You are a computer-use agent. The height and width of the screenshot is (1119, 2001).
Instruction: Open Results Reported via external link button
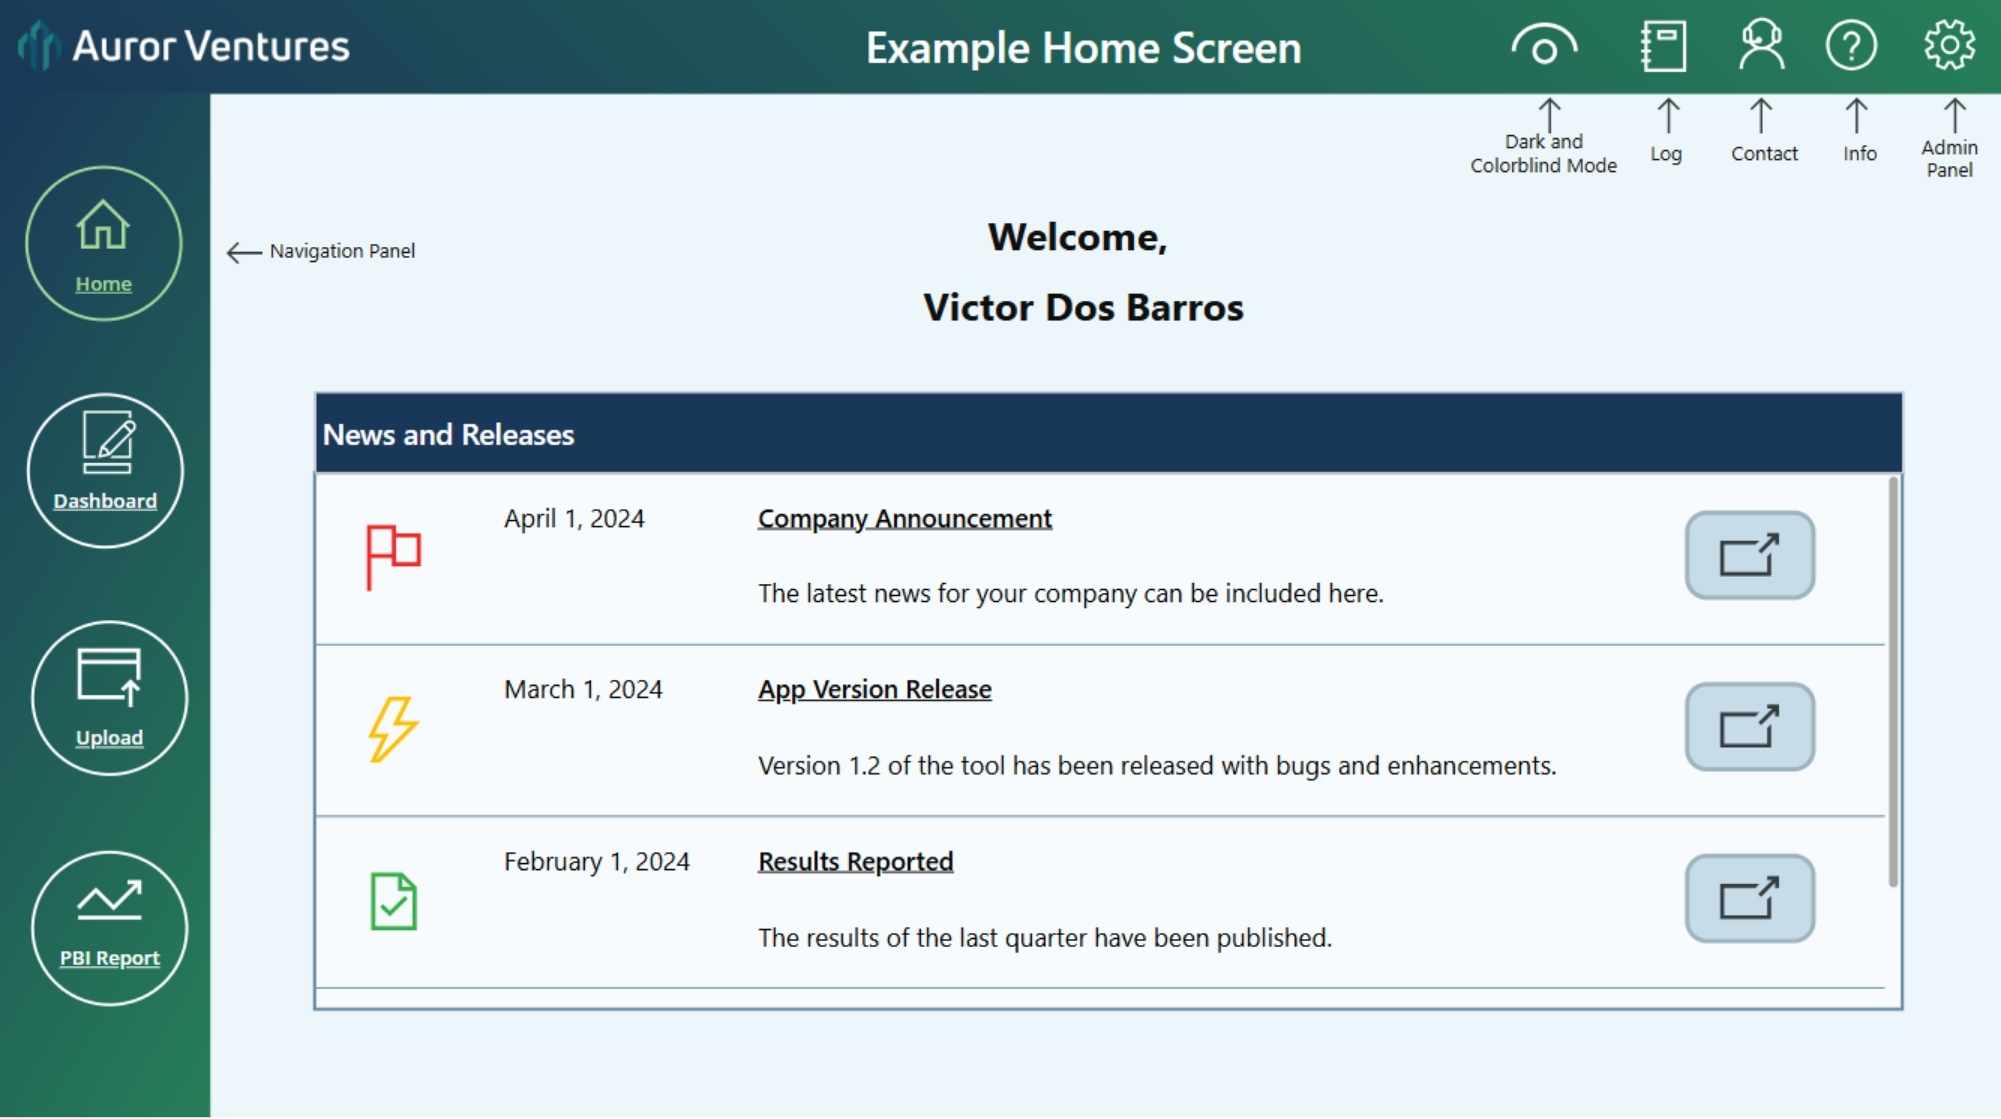1749,899
